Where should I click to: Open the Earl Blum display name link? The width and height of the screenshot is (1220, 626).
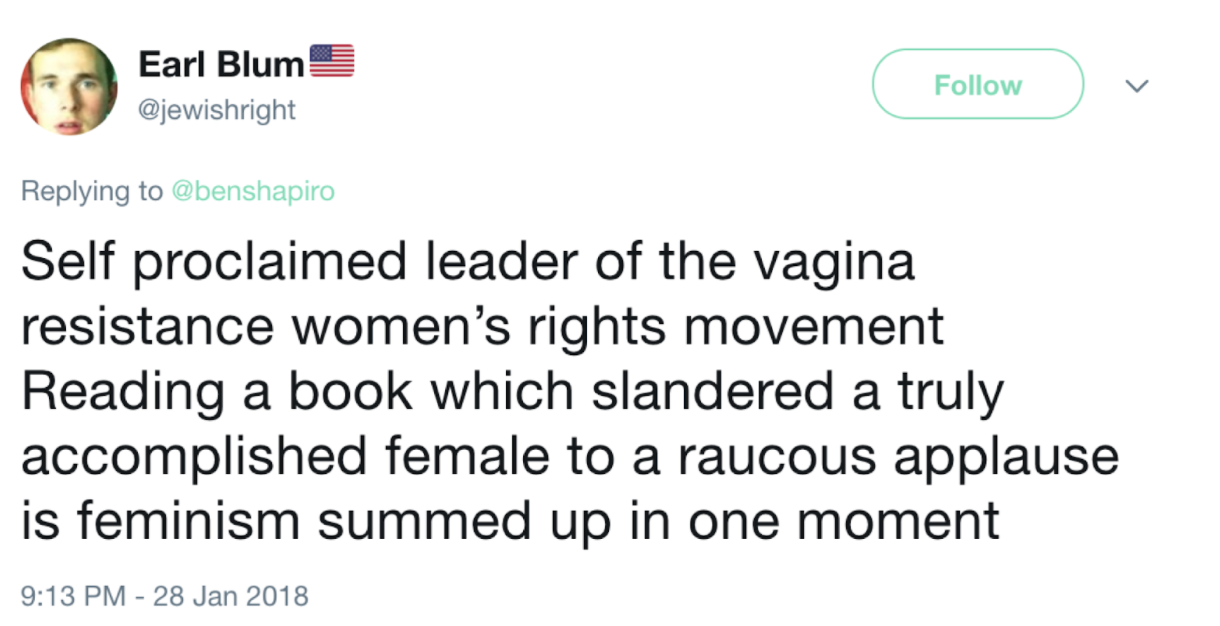click(221, 63)
